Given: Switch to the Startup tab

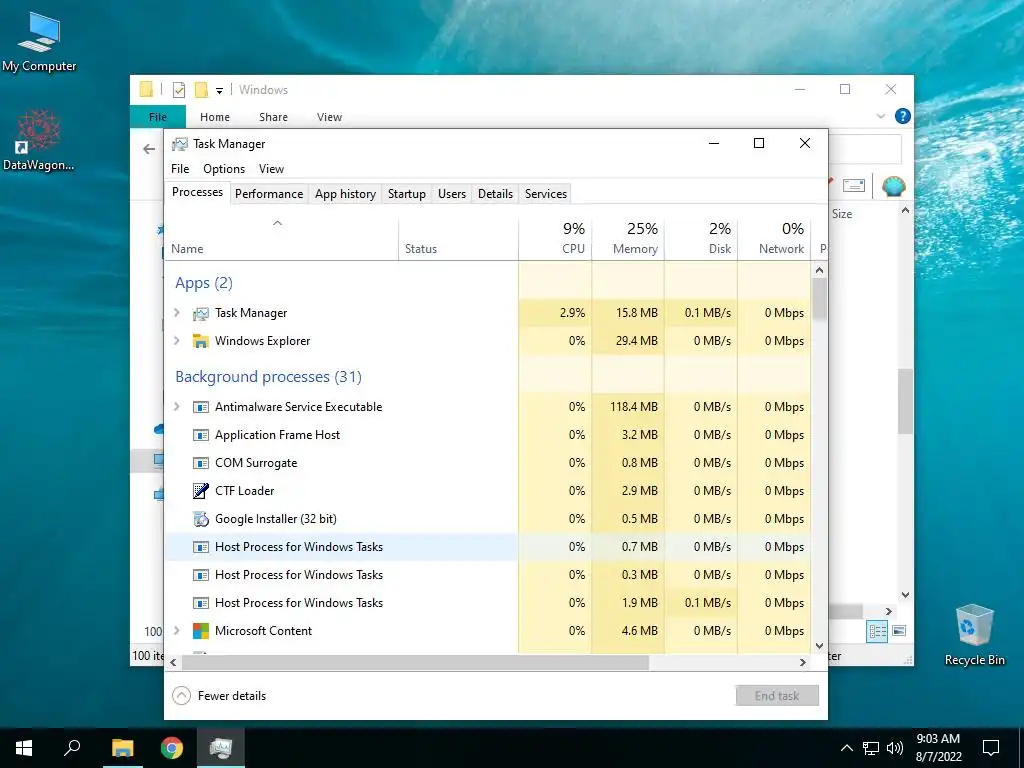Looking at the screenshot, I should pos(406,193).
